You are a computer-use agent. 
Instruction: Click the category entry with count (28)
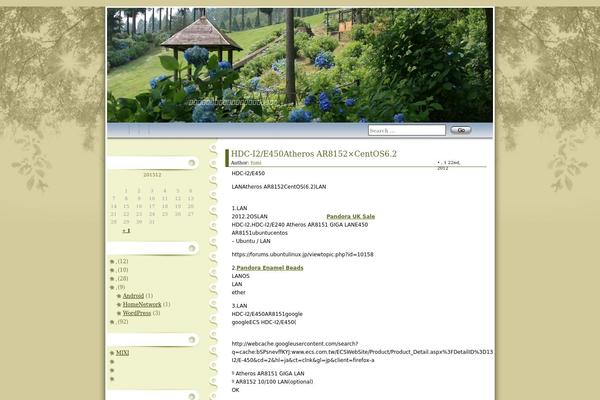click(x=122, y=278)
